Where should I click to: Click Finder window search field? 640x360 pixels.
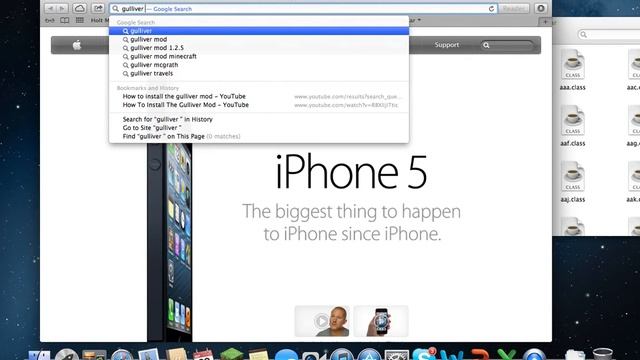(x=608, y=35)
